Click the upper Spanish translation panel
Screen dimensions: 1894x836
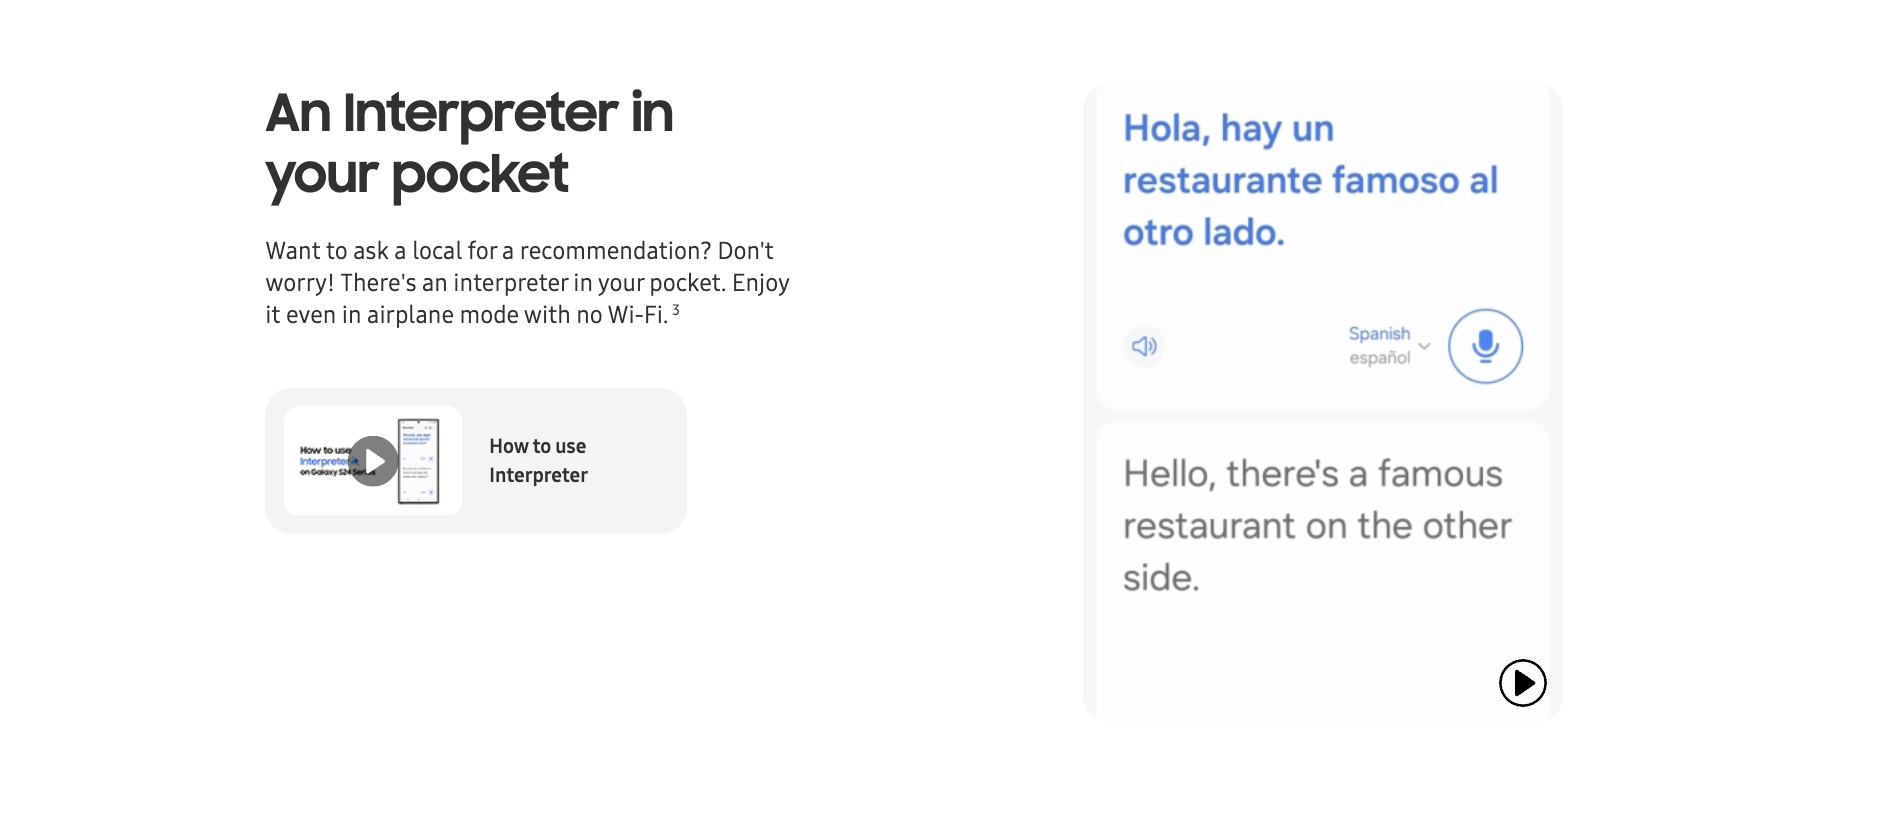1322,247
